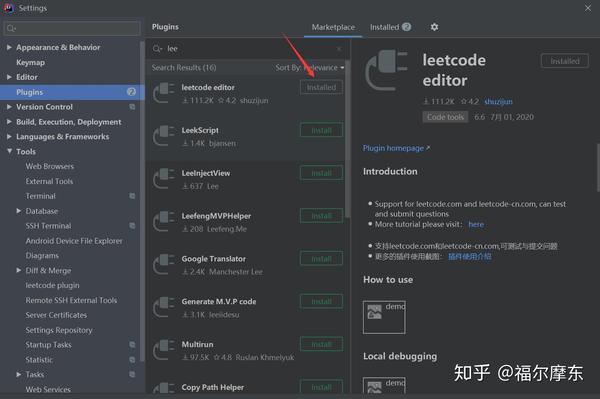Clear the plugin search field with the x icon
Screen dimensions: 600x399
click(x=339, y=49)
